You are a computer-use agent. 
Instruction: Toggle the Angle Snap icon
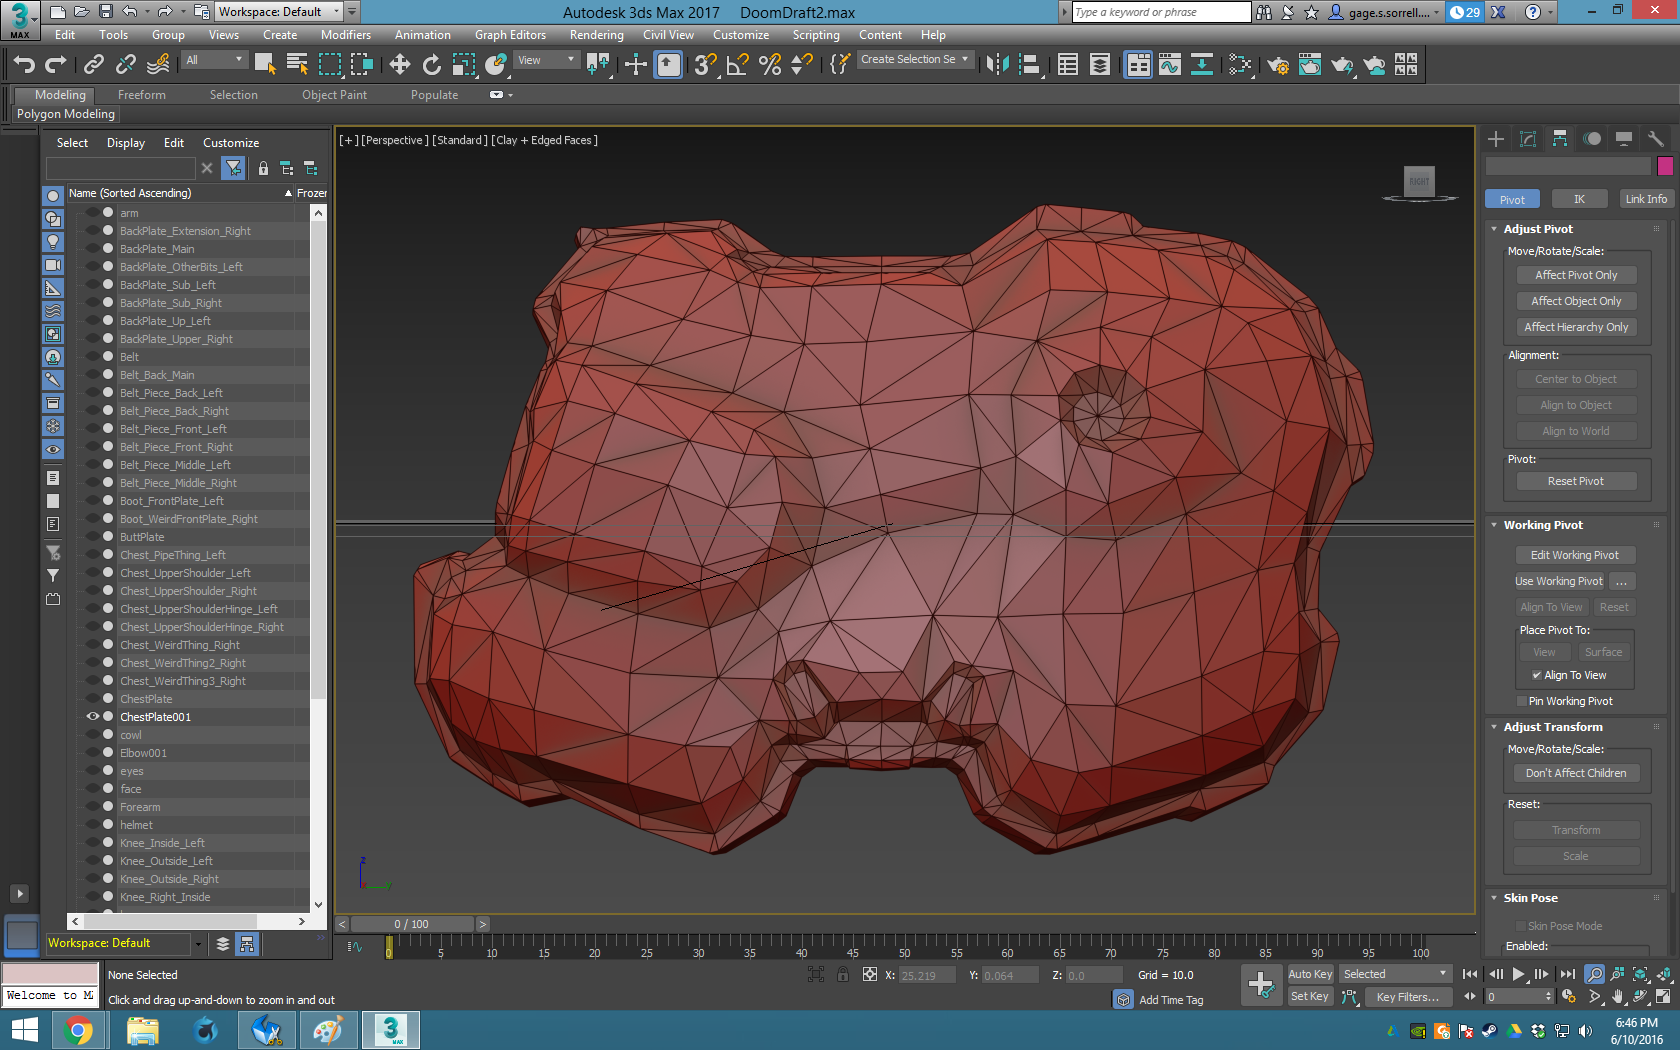click(738, 65)
